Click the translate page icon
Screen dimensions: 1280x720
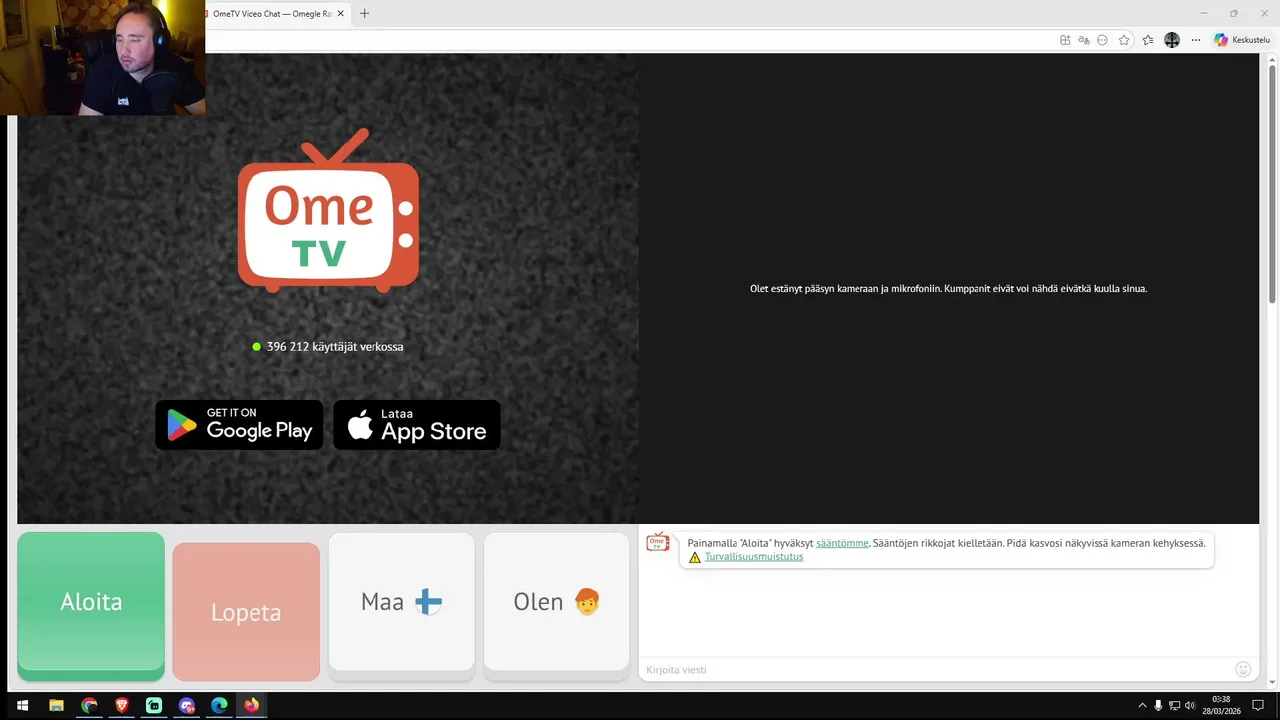click(x=1084, y=40)
